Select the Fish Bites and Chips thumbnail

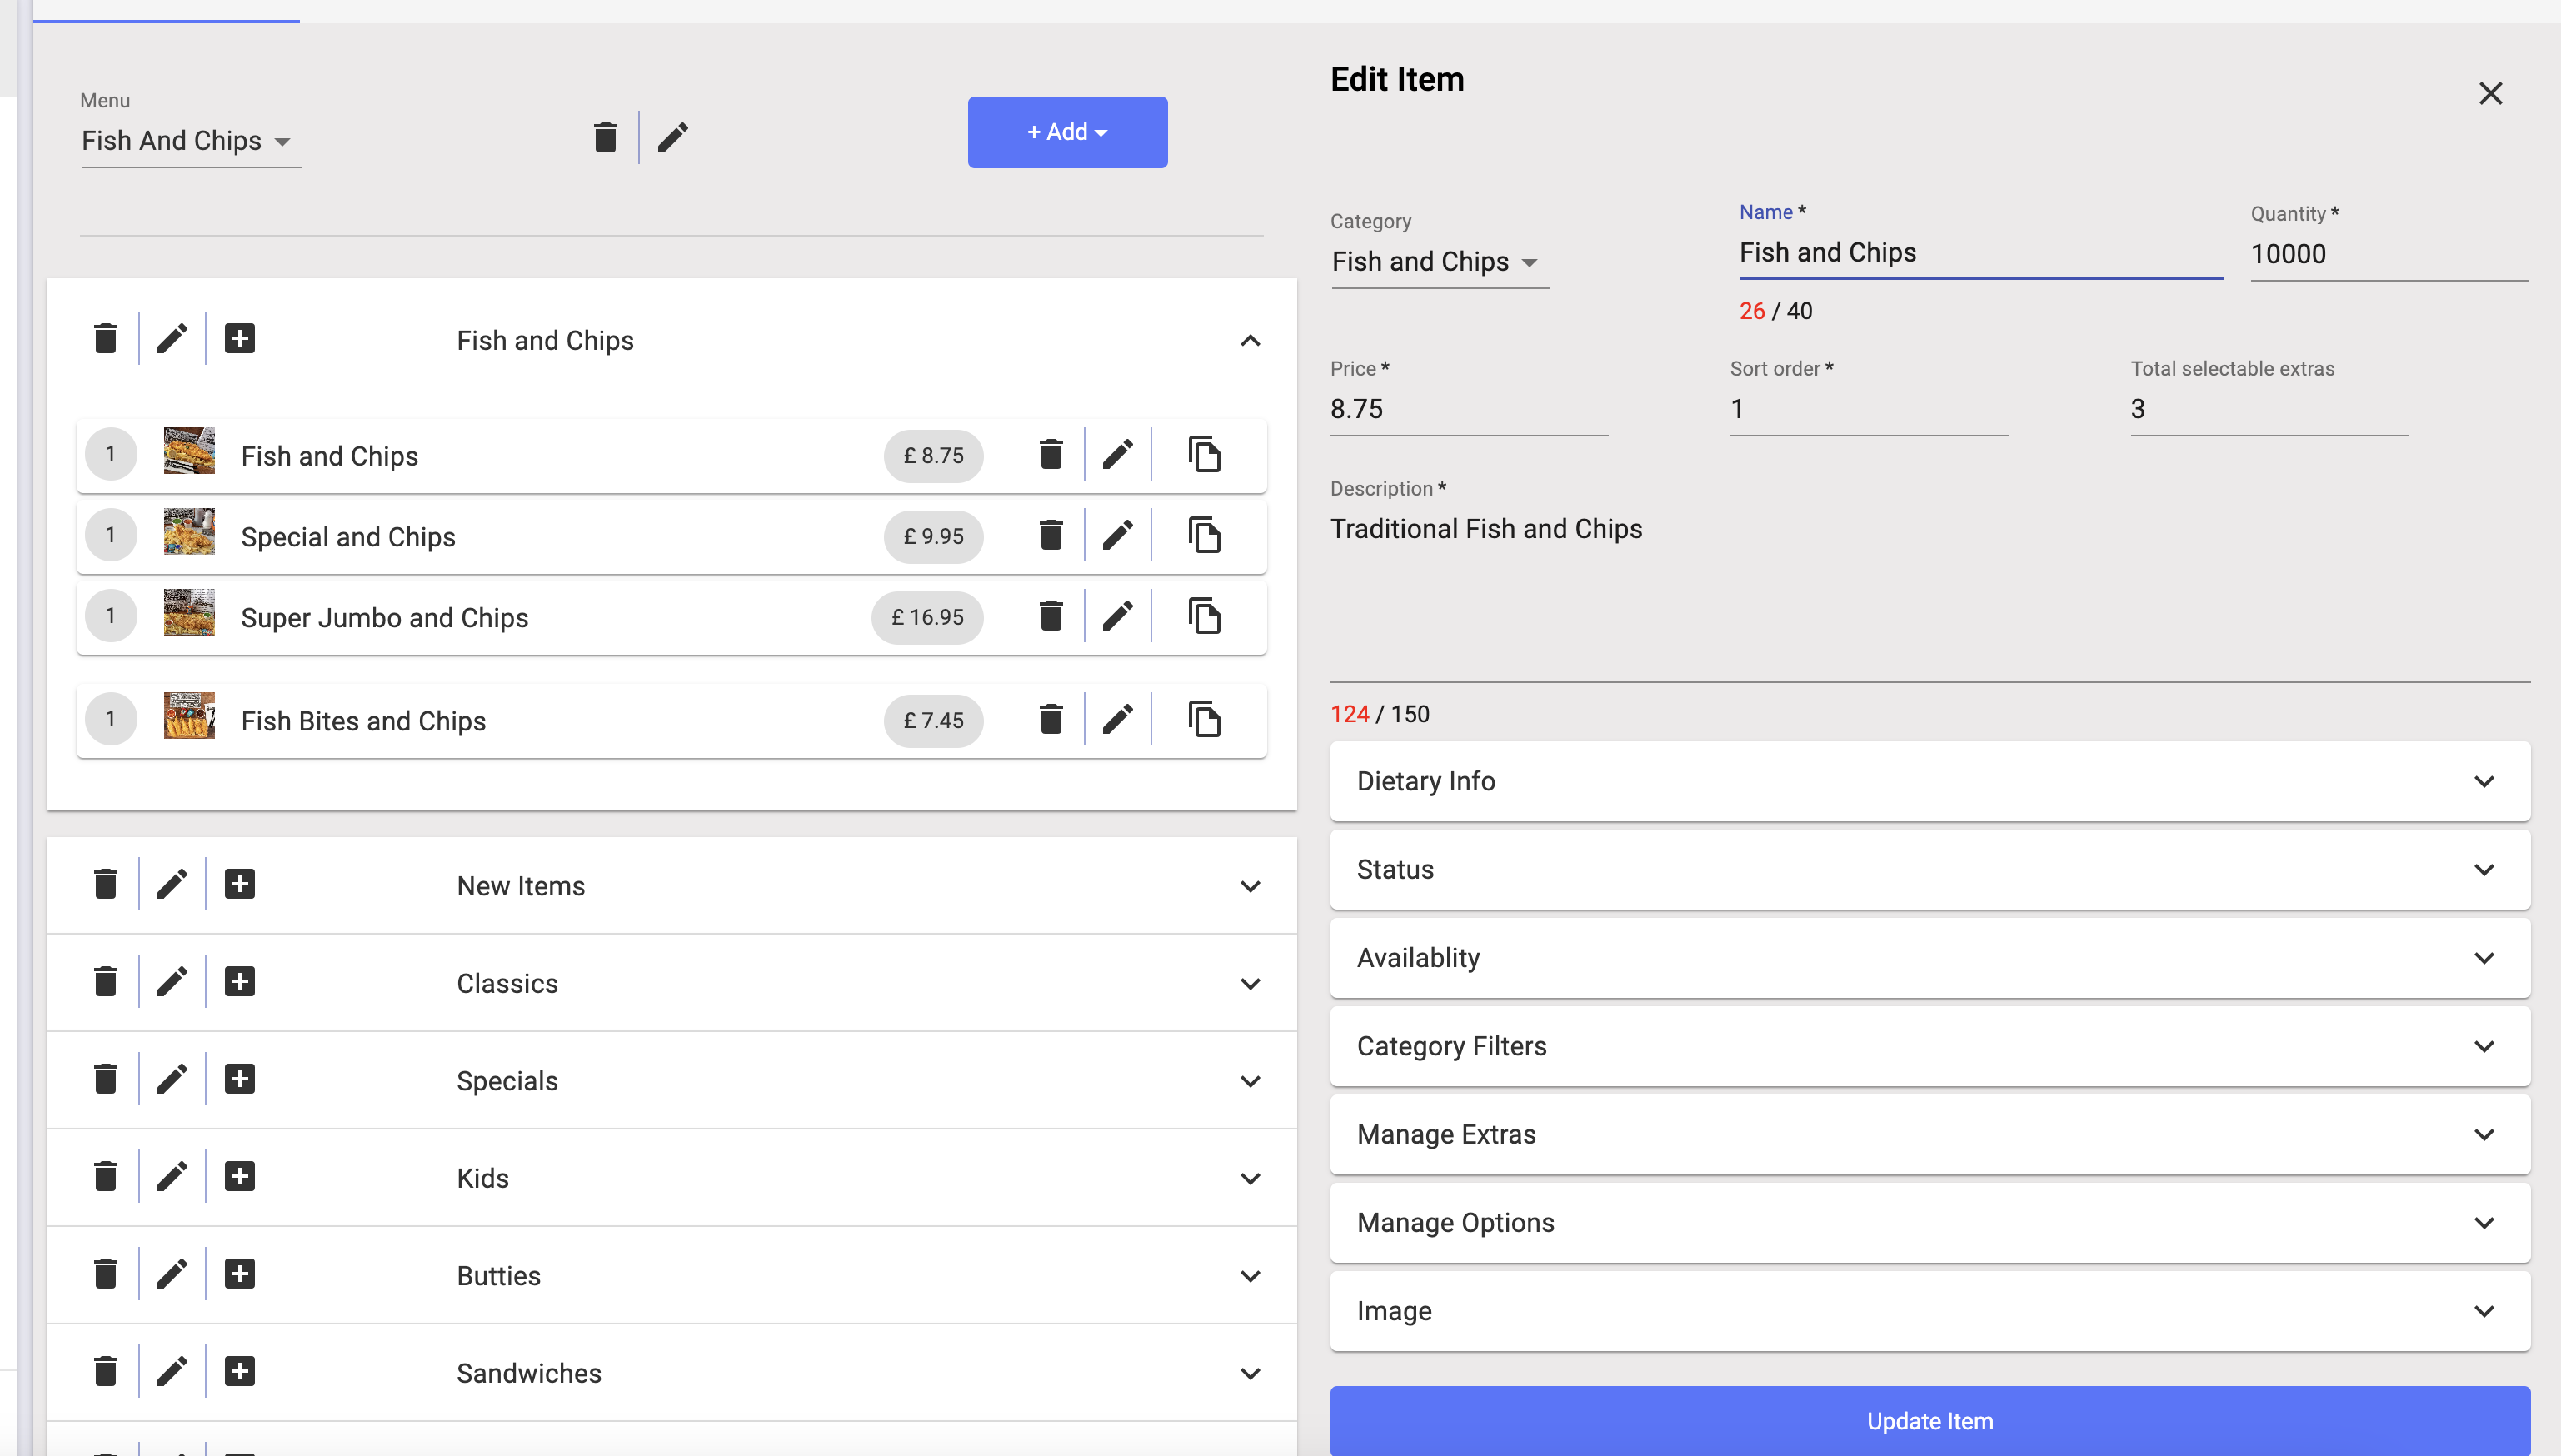point(189,717)
